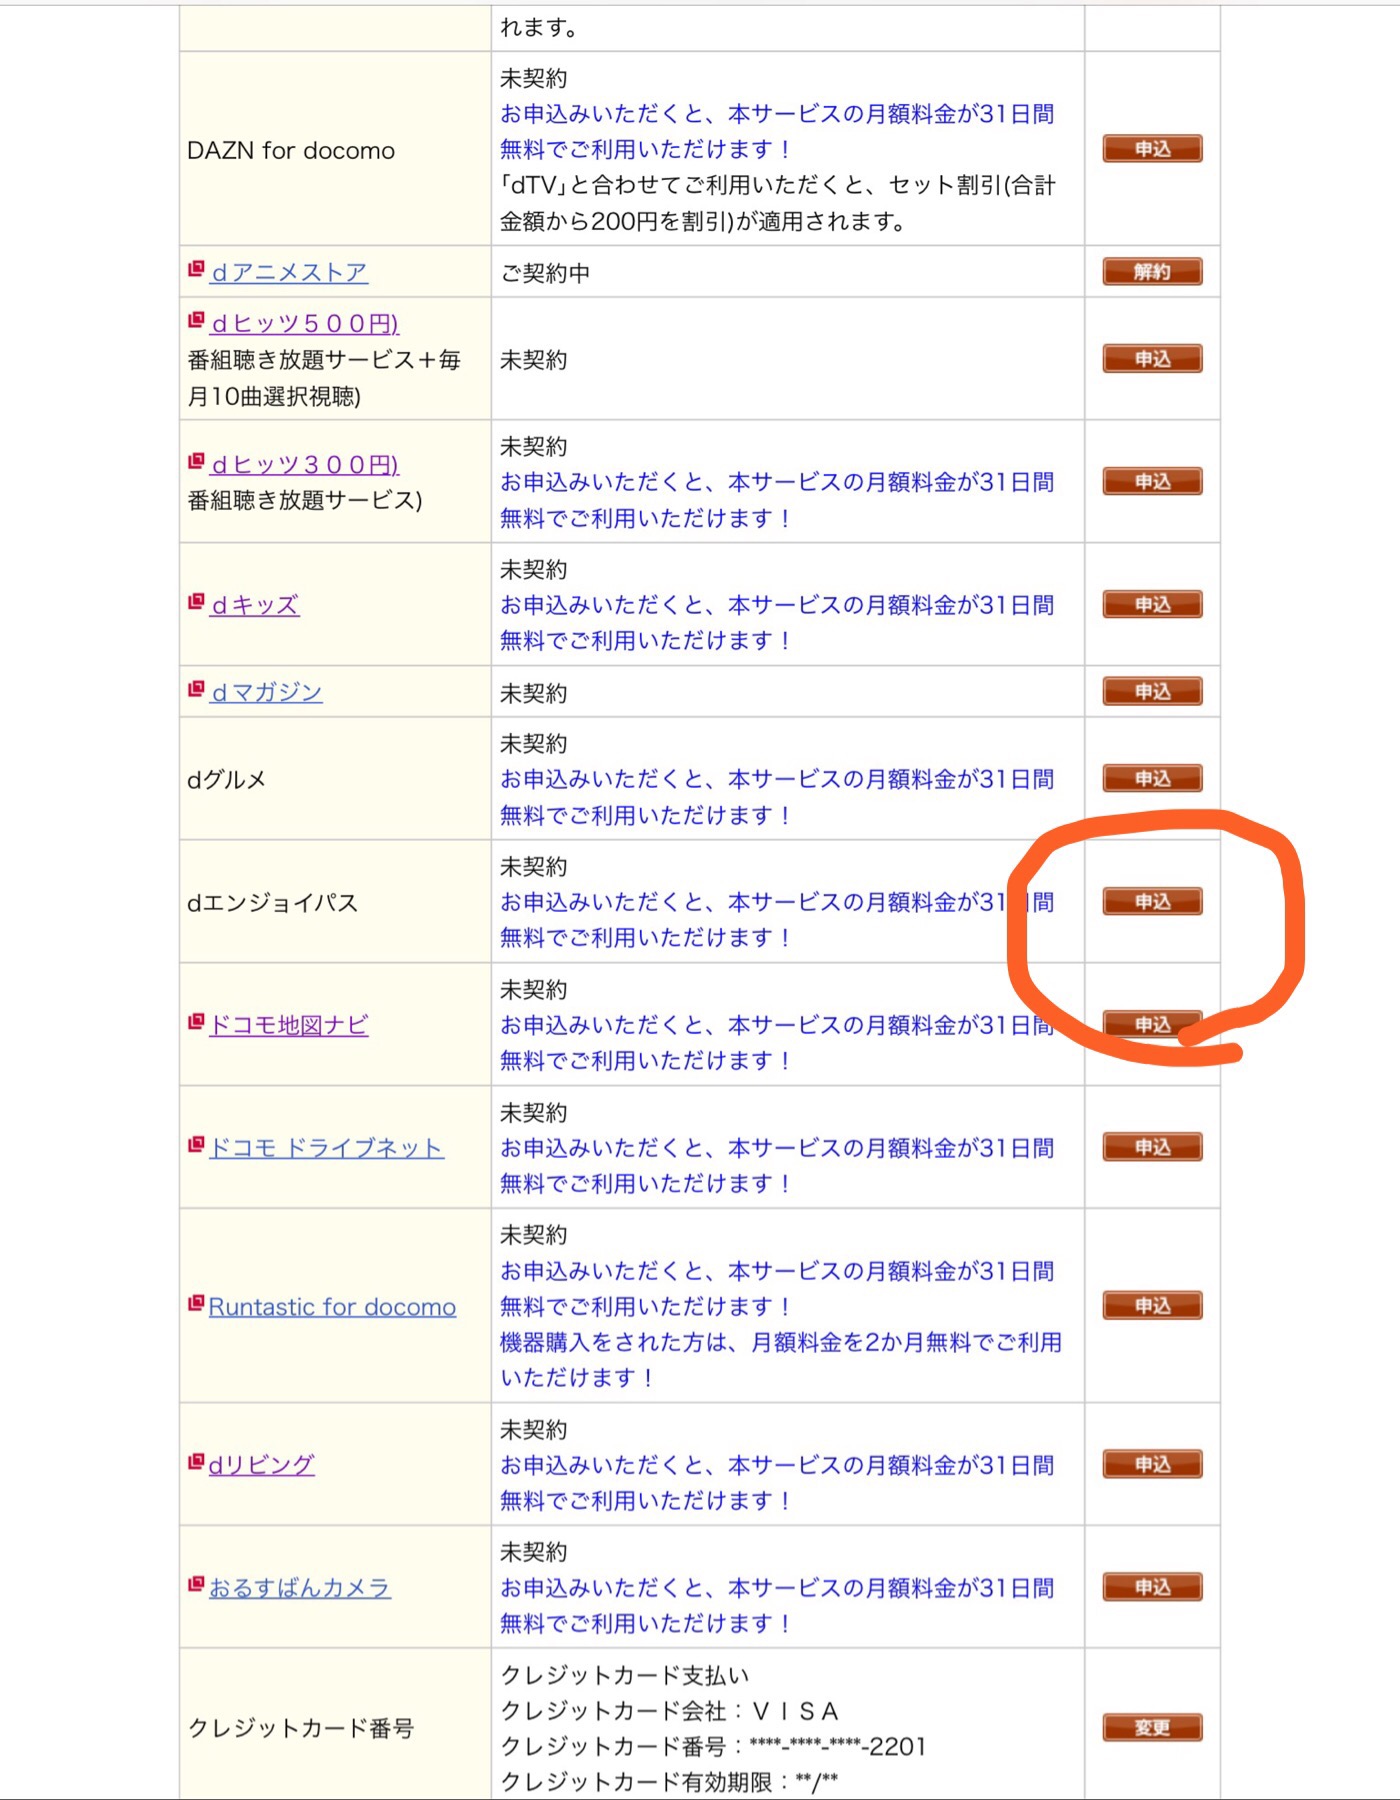Viewport: 1400px width, 1800px height.
Task: Click new-window icon beside dアニメストア
Action: [x=197, y=270]
